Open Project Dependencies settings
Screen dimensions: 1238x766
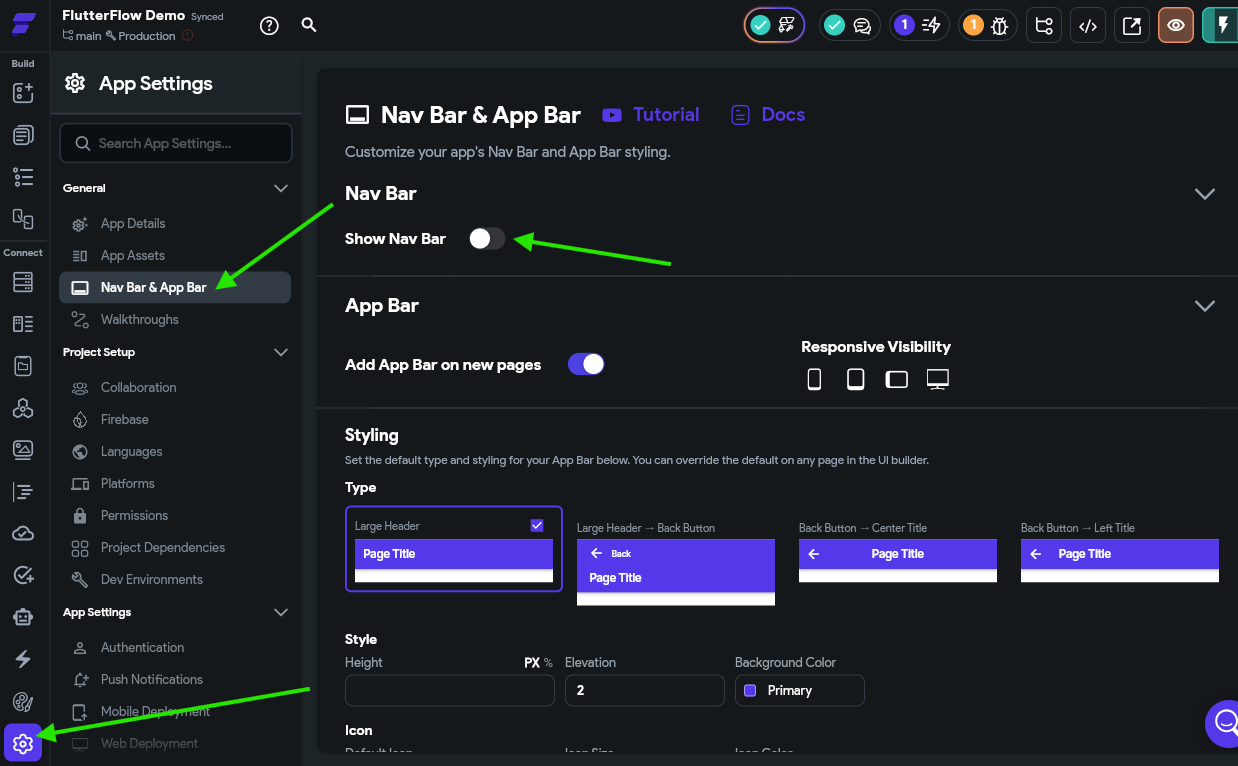click(x=175, y=547)
